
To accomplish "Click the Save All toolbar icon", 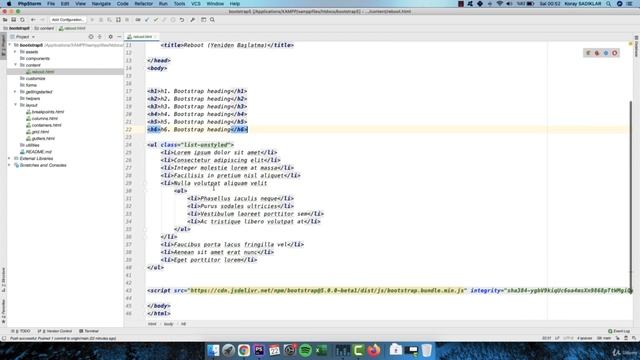I will click(13, 20).
